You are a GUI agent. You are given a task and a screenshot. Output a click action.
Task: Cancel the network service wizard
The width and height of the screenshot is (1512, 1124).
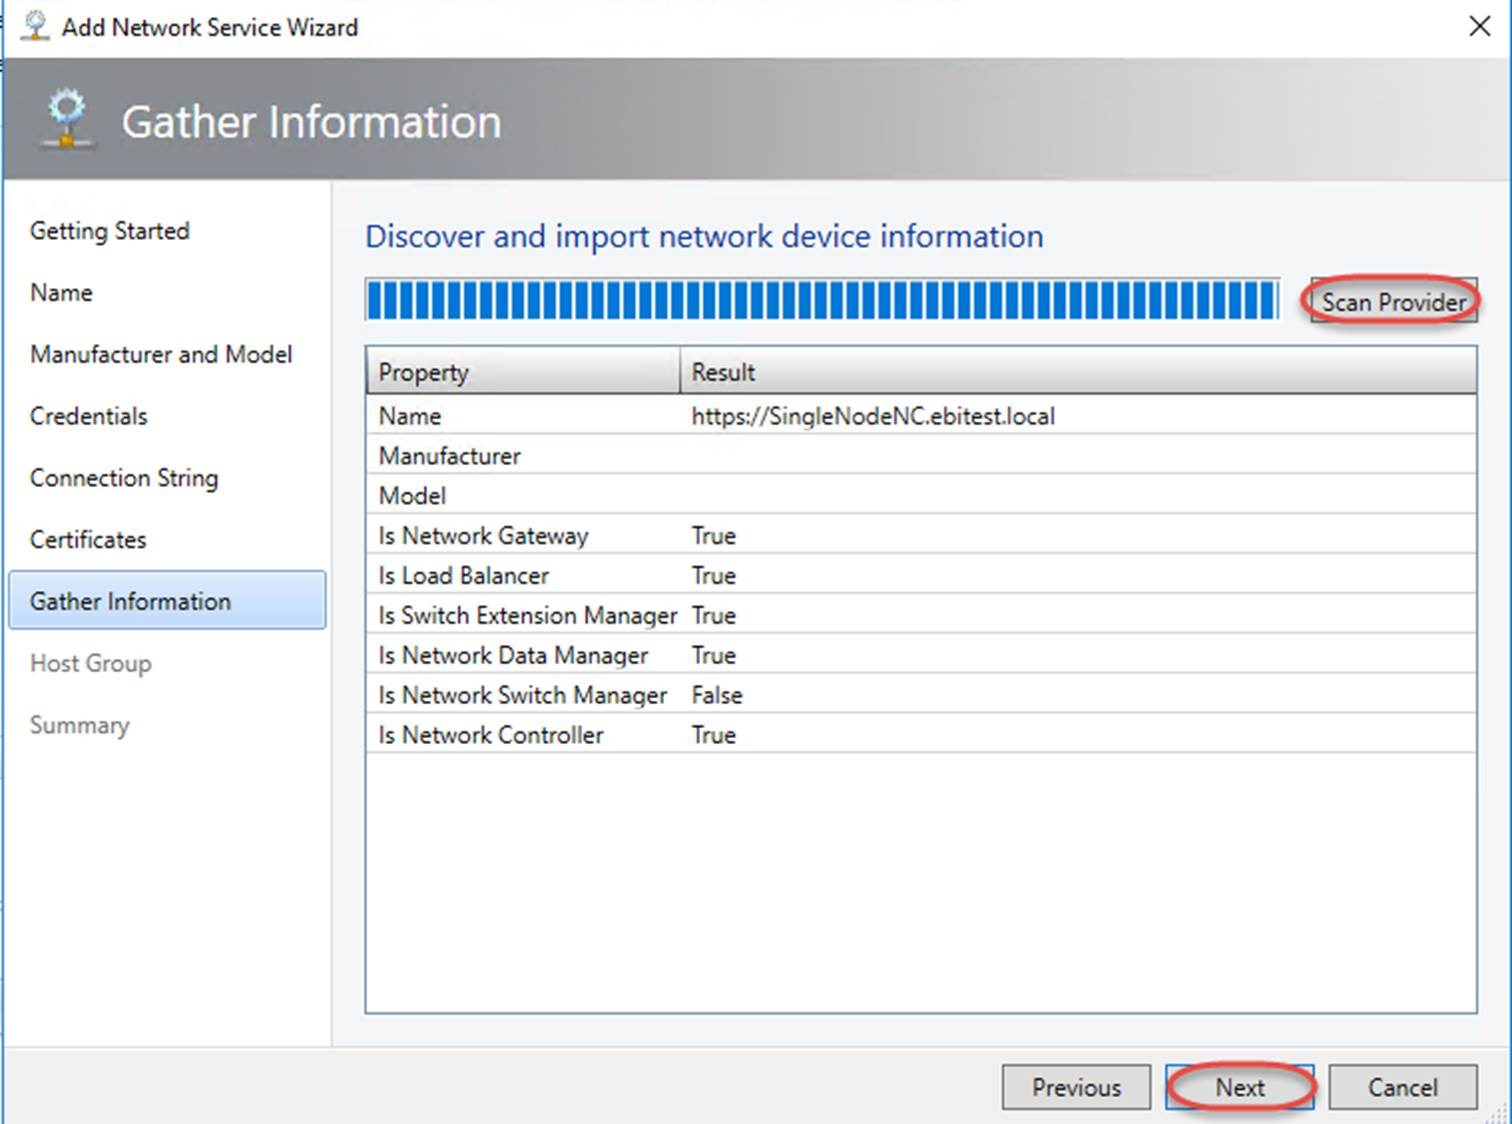1403,1087
